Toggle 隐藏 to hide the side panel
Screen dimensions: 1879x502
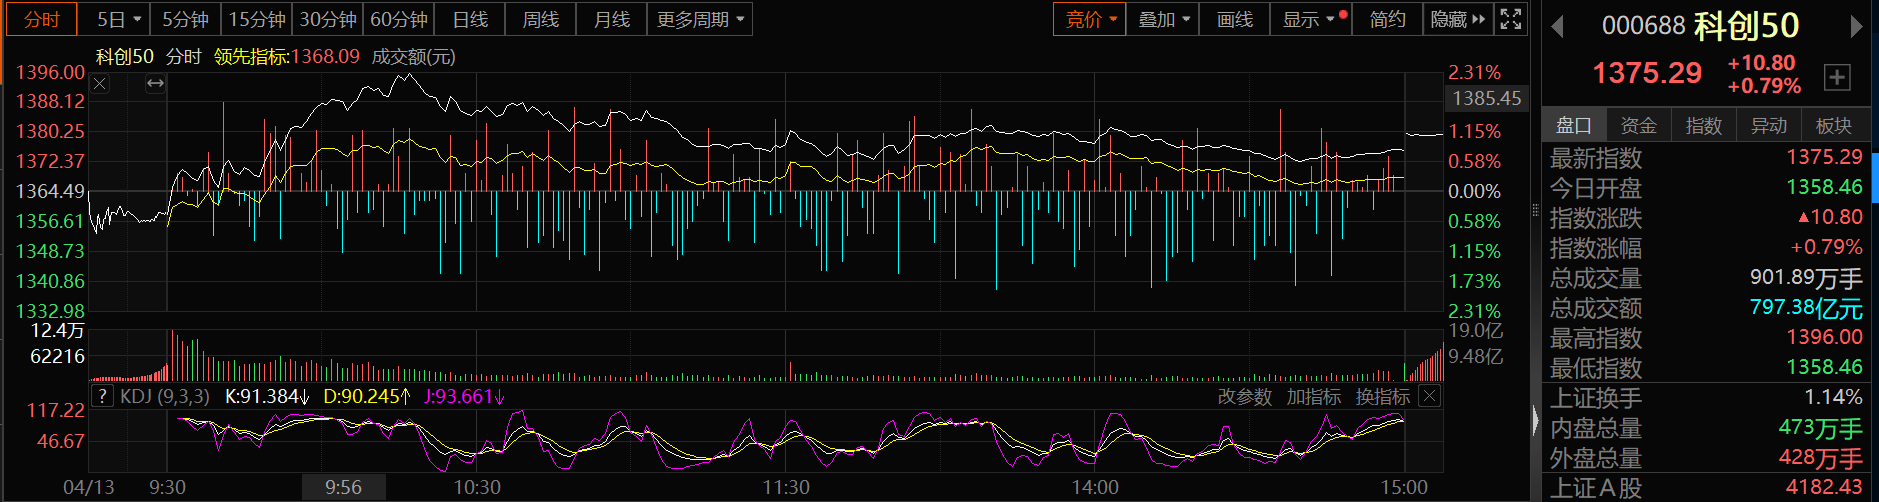1457,19
